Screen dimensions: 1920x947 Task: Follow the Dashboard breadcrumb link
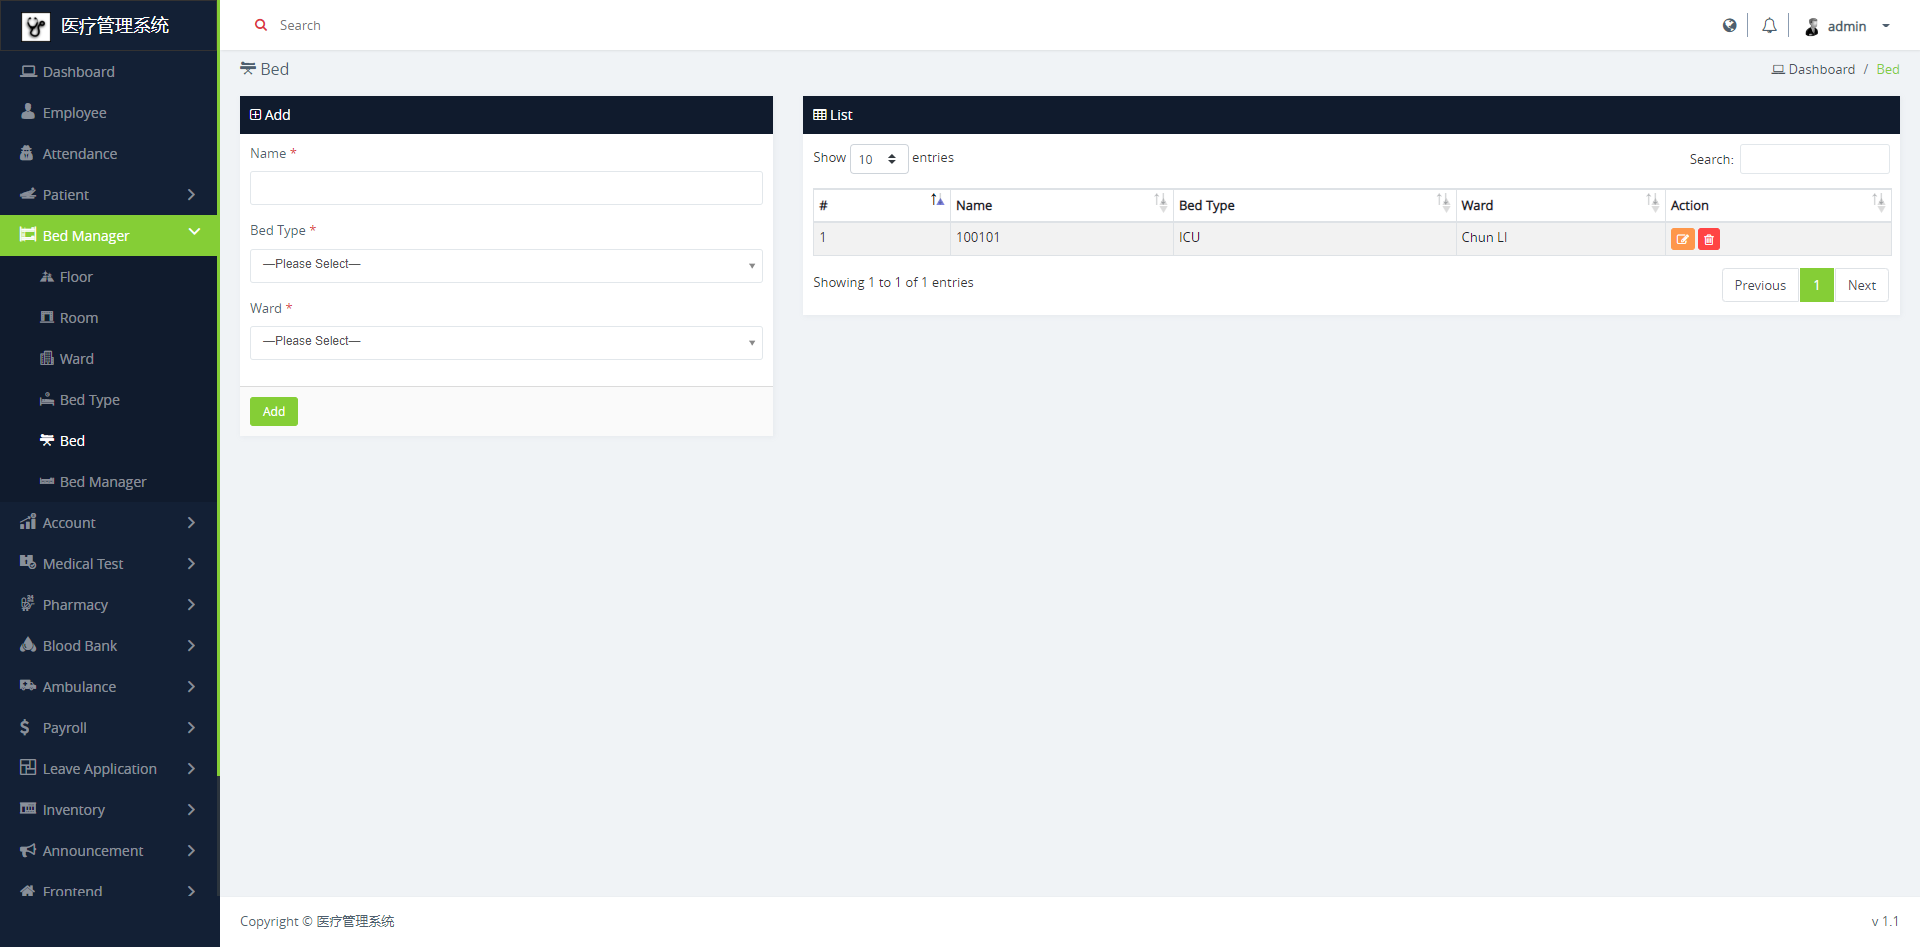pos(1820,69)
